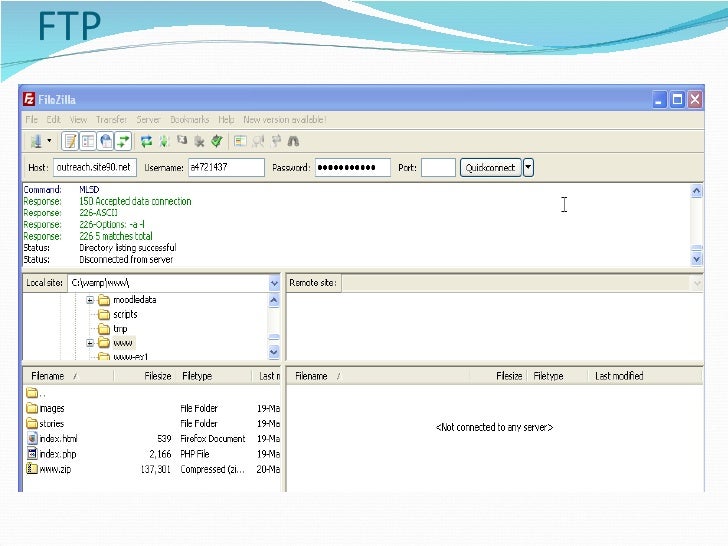
Task: Open the Local site path dropdown
Action: pos(274,283)
